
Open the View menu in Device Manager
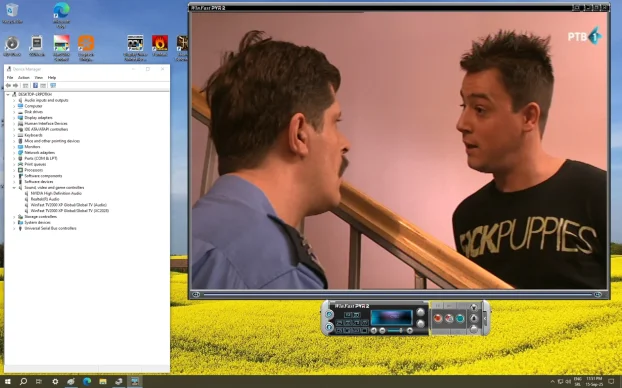click(38, 77)
